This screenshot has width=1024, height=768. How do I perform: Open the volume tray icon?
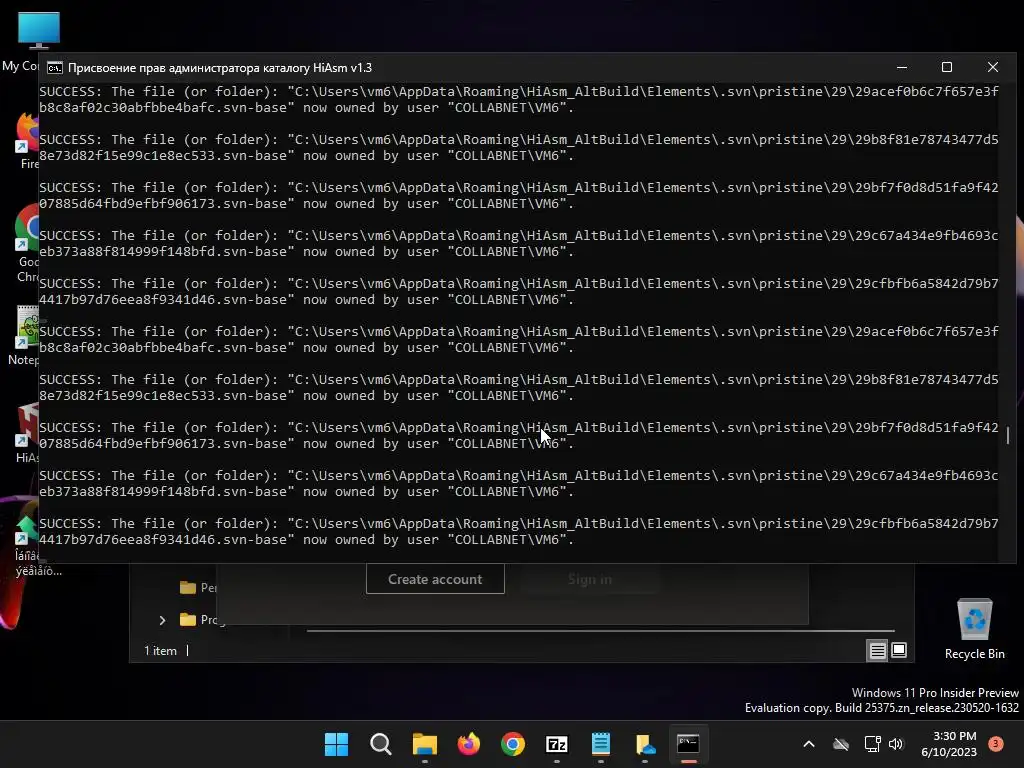pos(896,744)
